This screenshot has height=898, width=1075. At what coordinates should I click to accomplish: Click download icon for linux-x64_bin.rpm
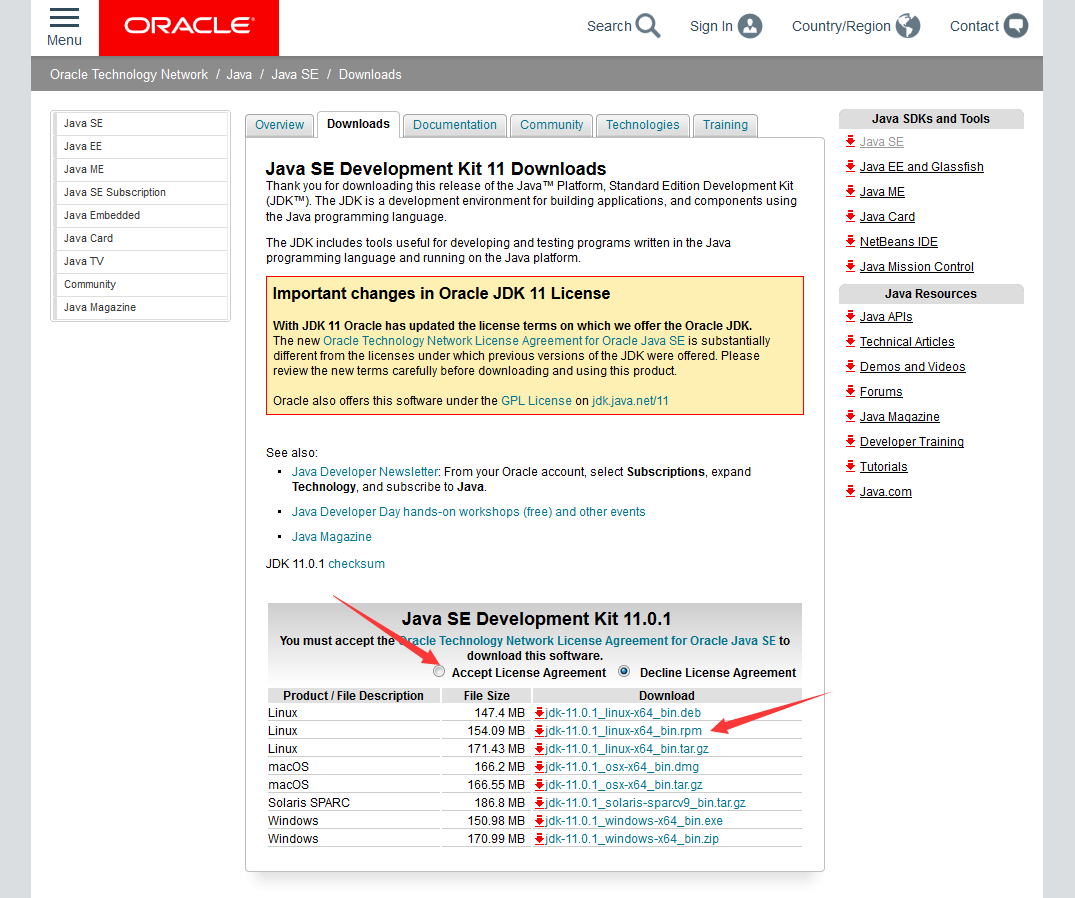[540, 731]
